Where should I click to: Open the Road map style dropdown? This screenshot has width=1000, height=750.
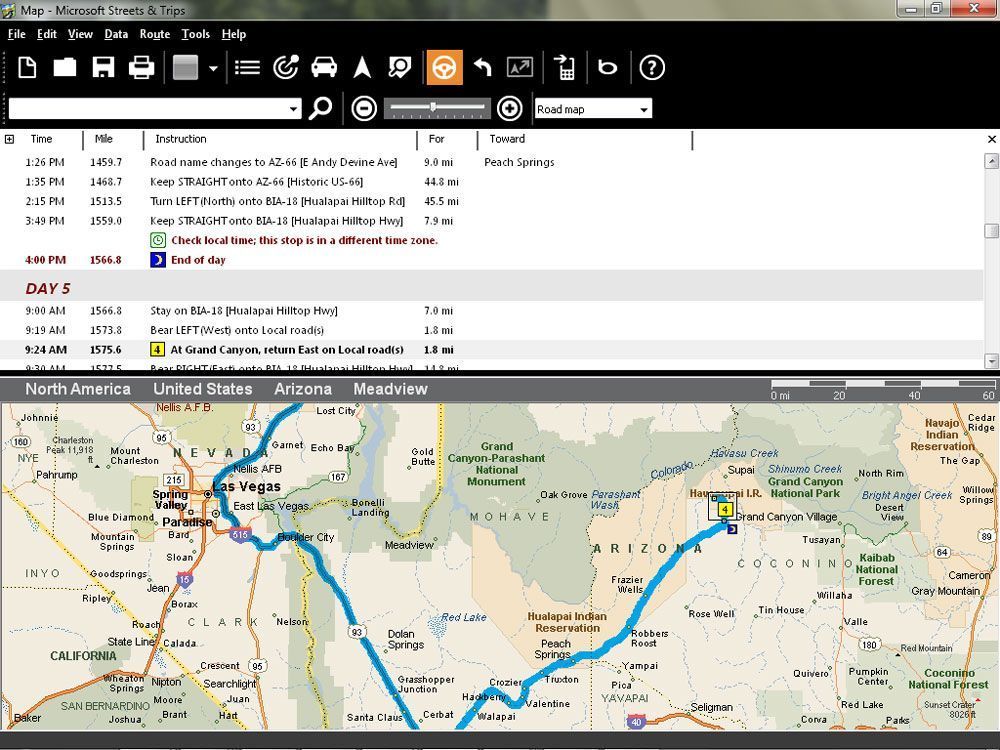point(644,109)
